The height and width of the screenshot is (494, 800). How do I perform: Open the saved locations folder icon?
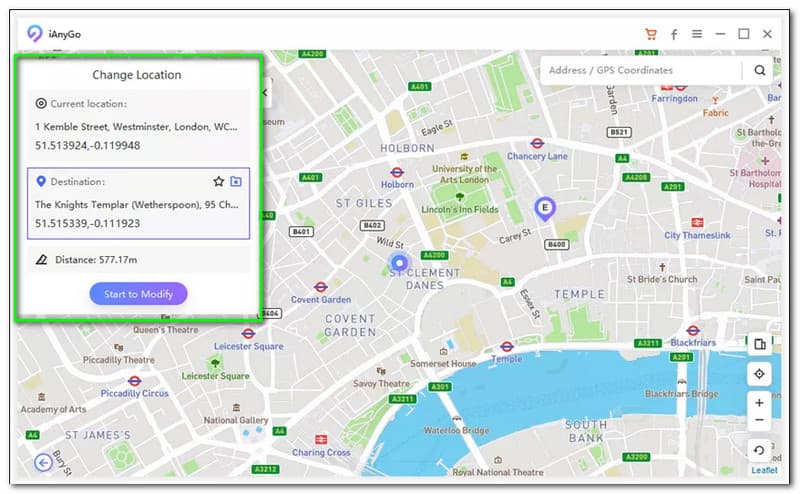point(236,181)
